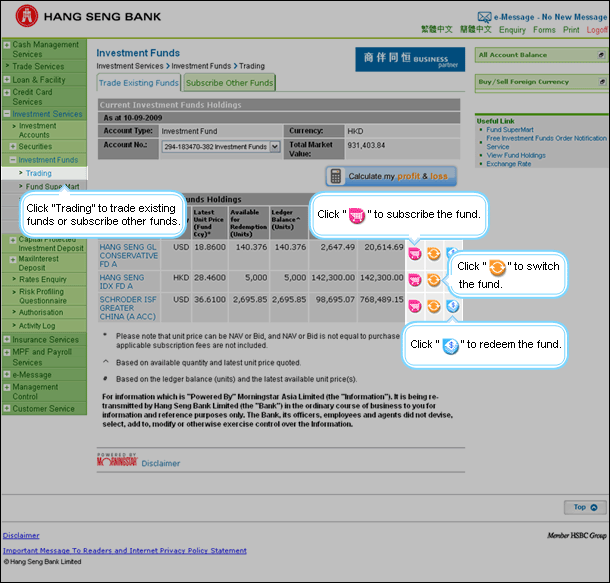Click Logoff link

coord(597,30)
